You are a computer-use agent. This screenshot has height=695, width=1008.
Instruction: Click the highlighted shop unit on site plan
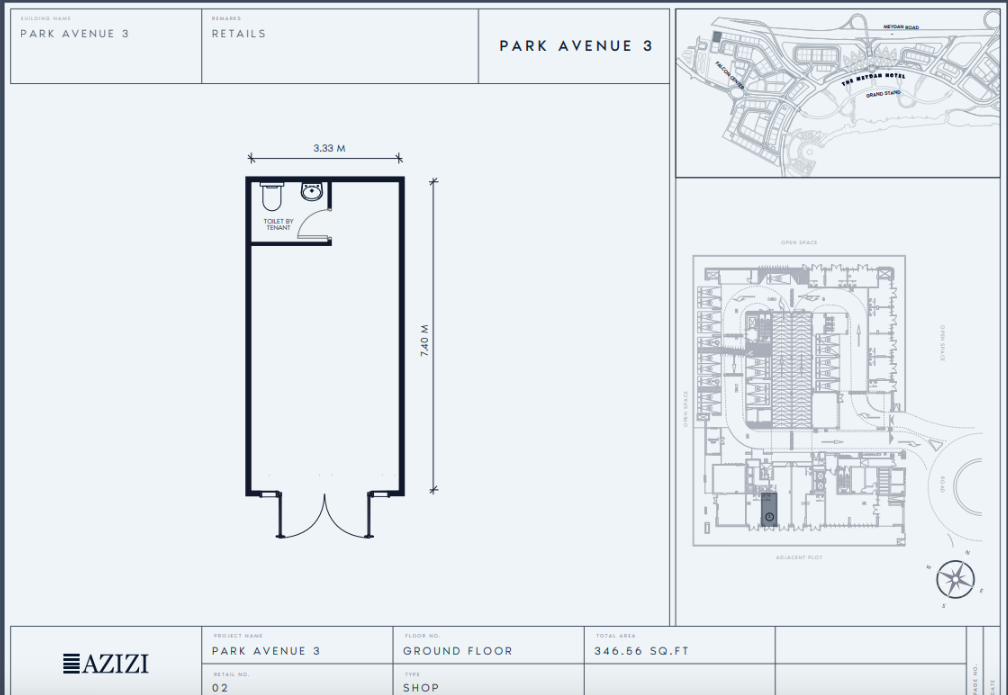click(x=768, y=509)
